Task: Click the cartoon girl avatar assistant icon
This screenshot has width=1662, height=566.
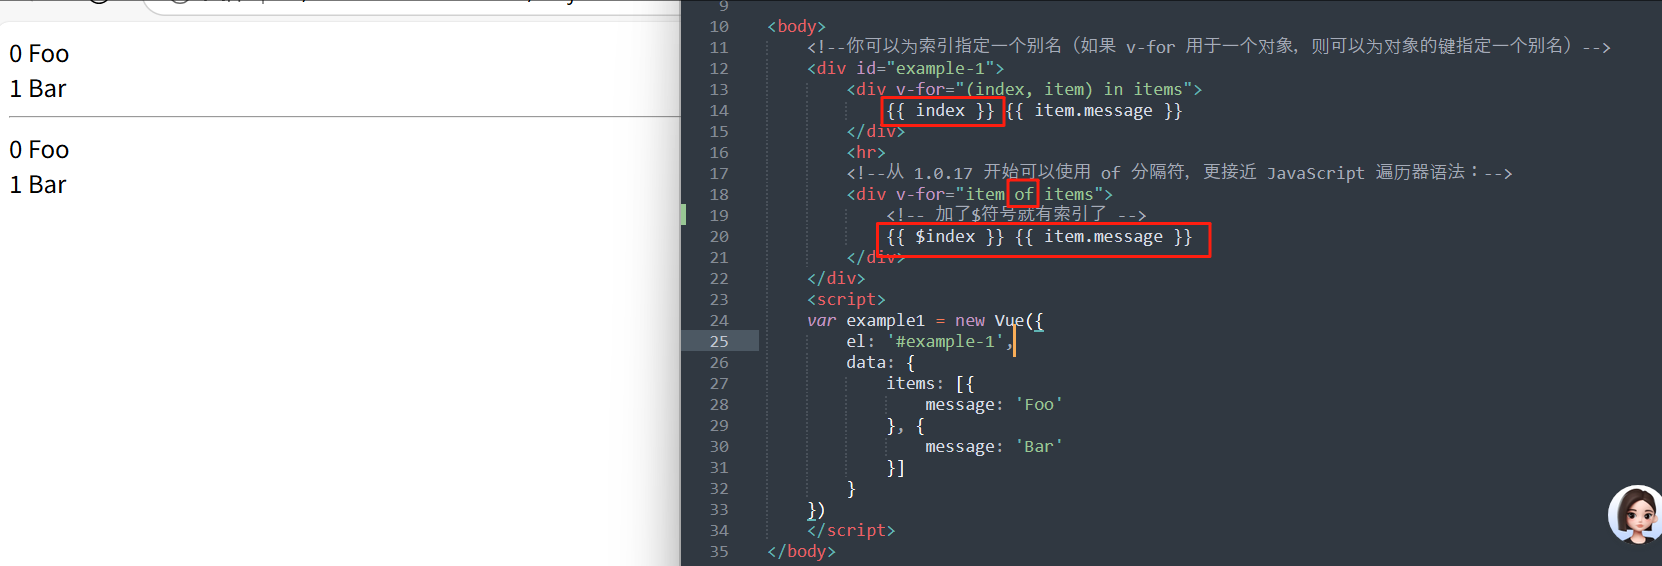Action: [1635, 515]
